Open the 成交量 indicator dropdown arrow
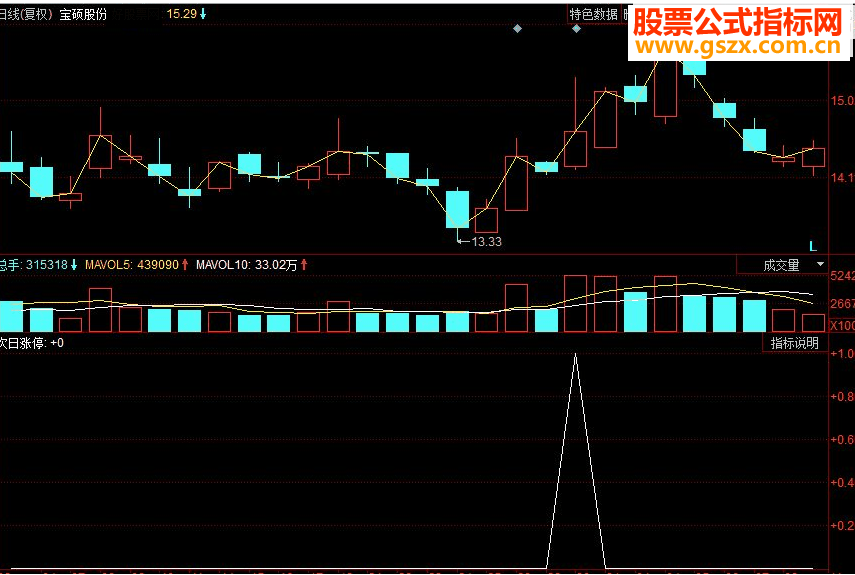The image size is (855, 575). [x=820, y=265]
